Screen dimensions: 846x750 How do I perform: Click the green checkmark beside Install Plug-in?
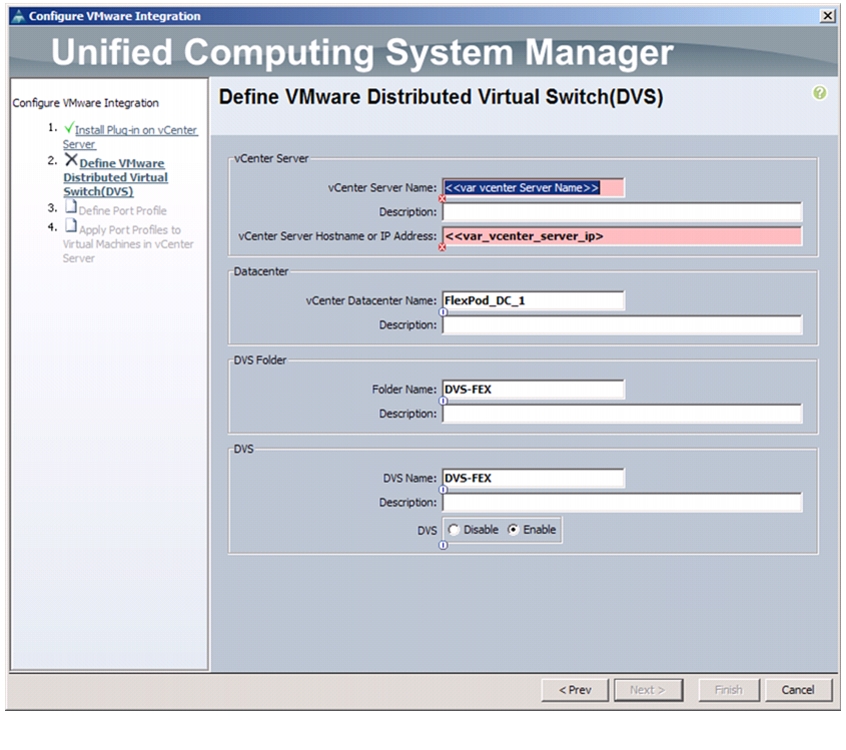coord(69,128)
